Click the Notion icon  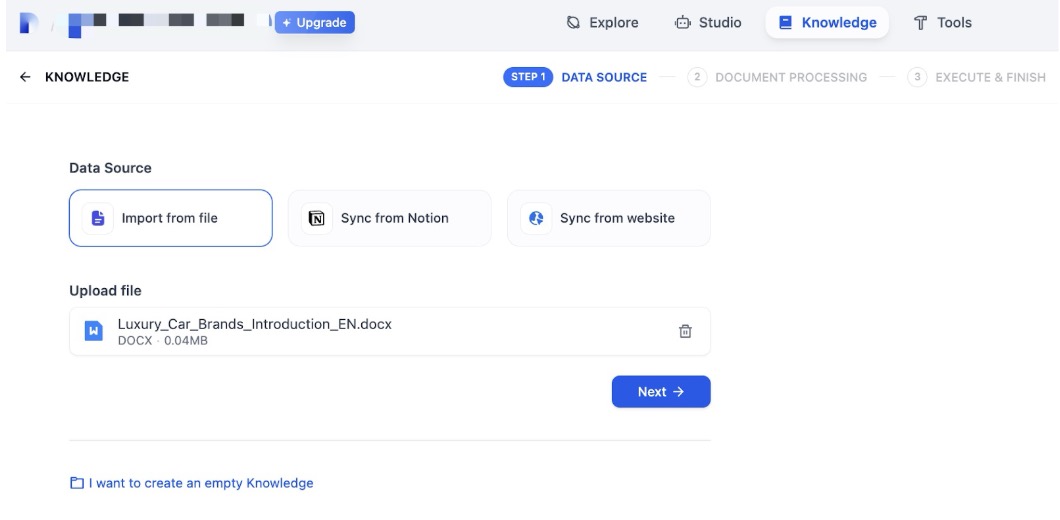click(x=317, y=218)
